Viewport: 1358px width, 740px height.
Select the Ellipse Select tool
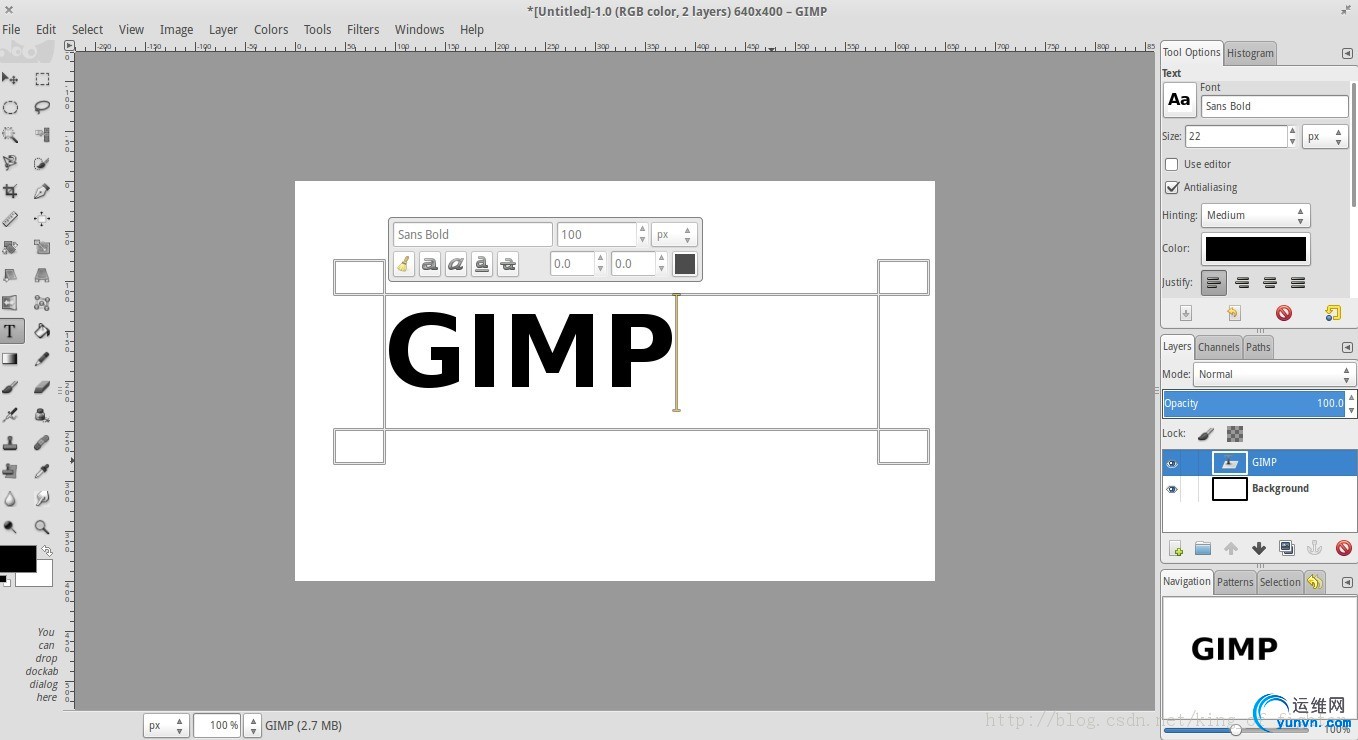click(x=10, y=107)
